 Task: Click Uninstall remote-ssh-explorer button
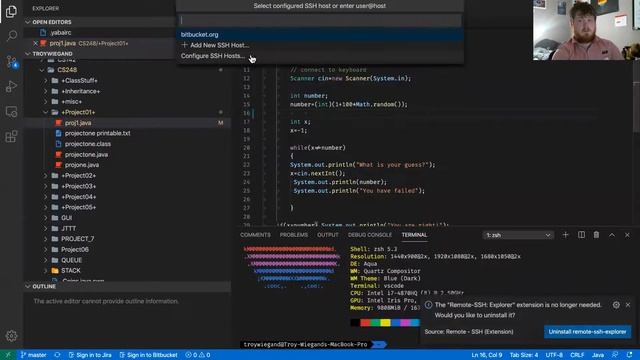[587, 331]
